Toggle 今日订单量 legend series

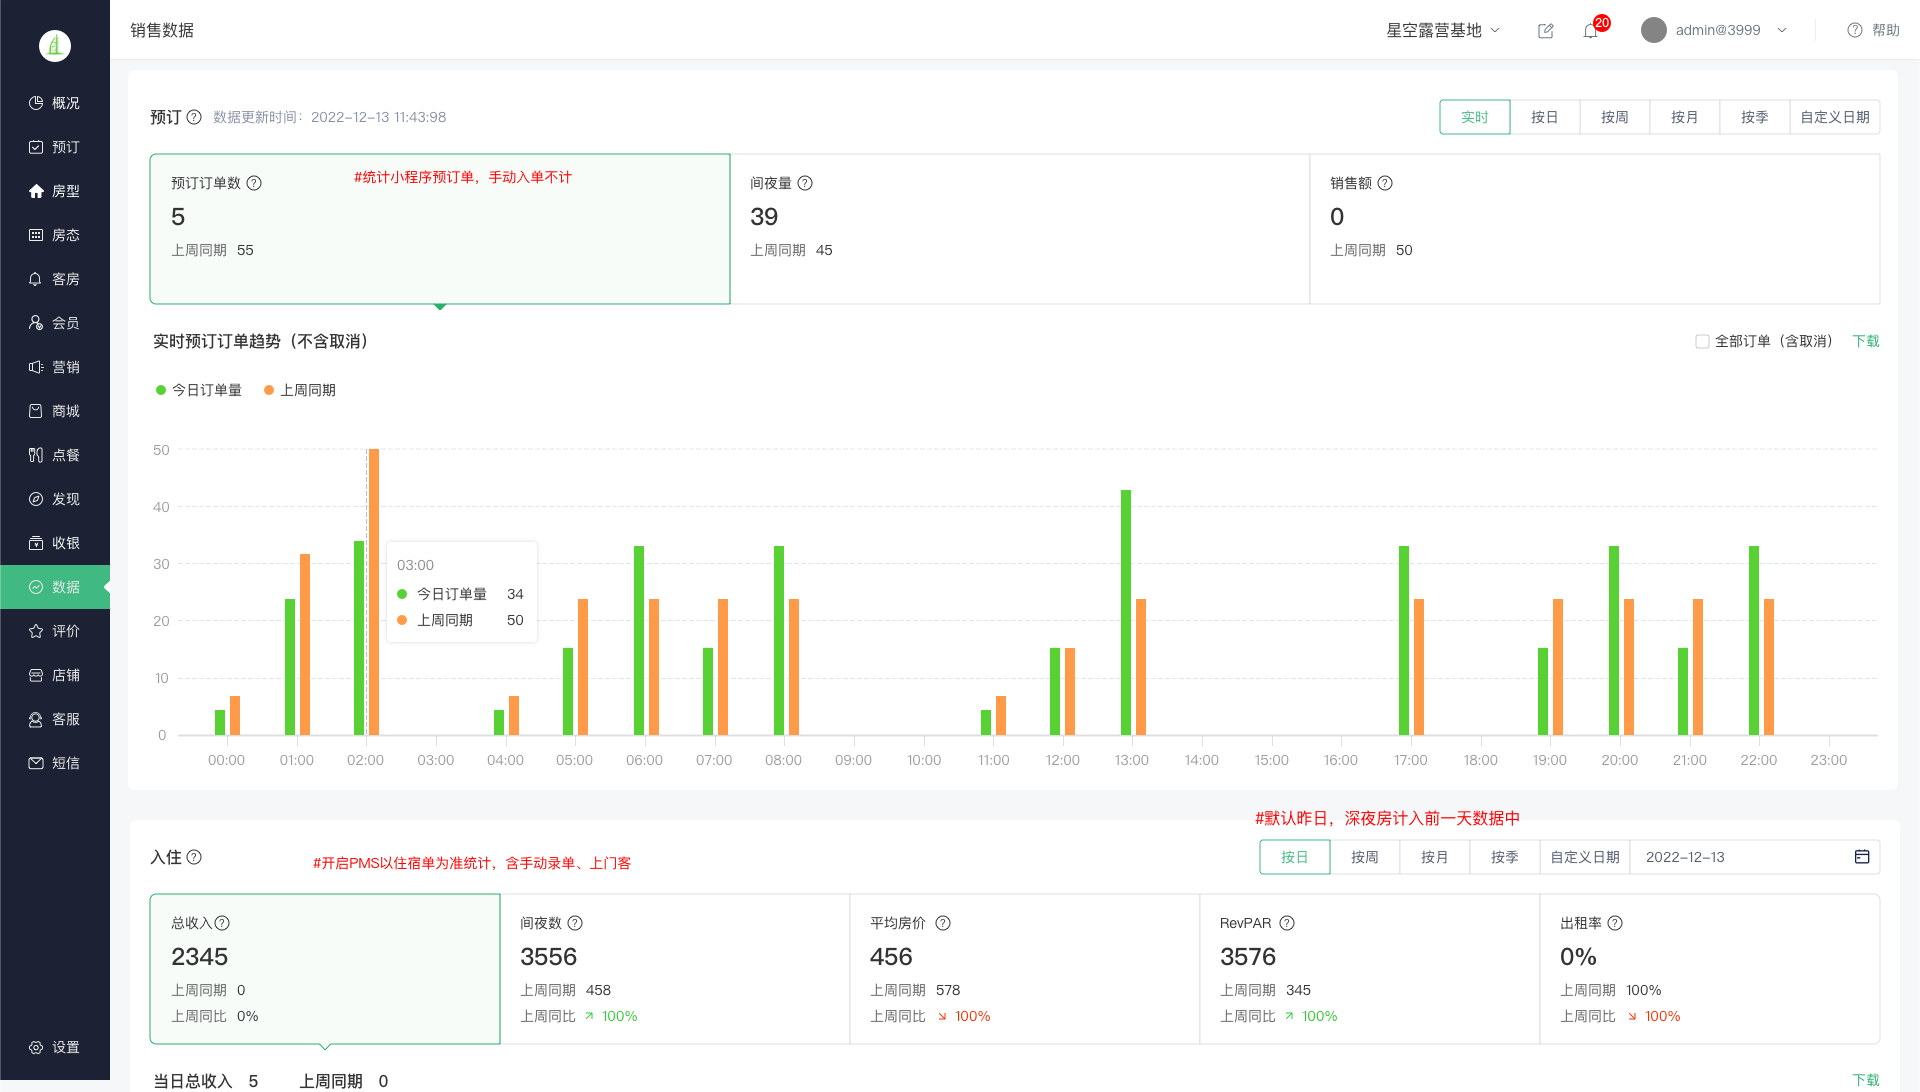point(199,390)
